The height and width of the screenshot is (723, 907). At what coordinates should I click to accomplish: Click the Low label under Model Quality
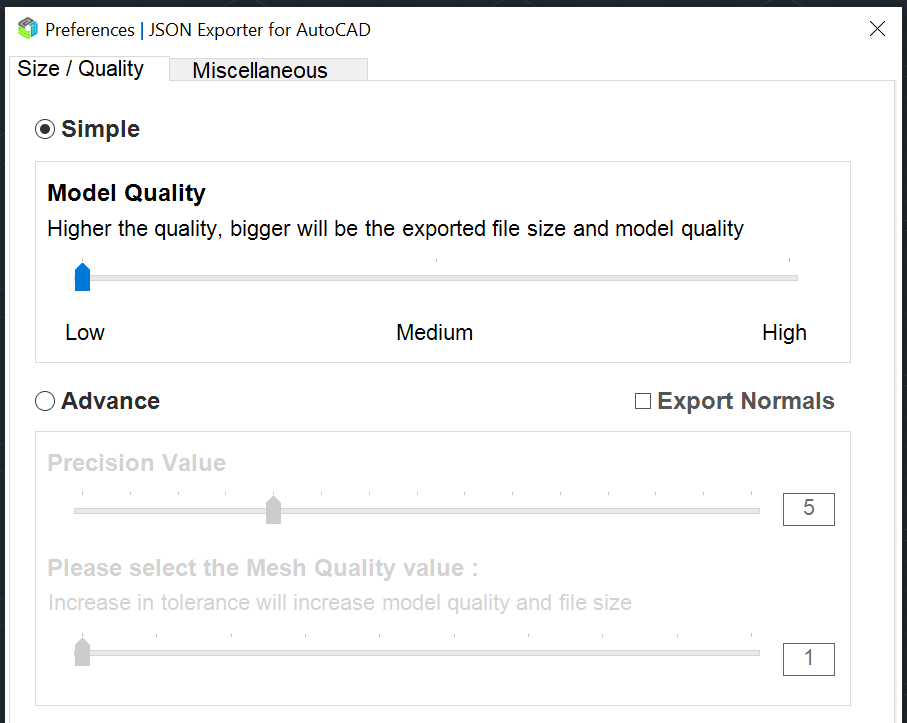pyautogui.click(x=85, y=332)
